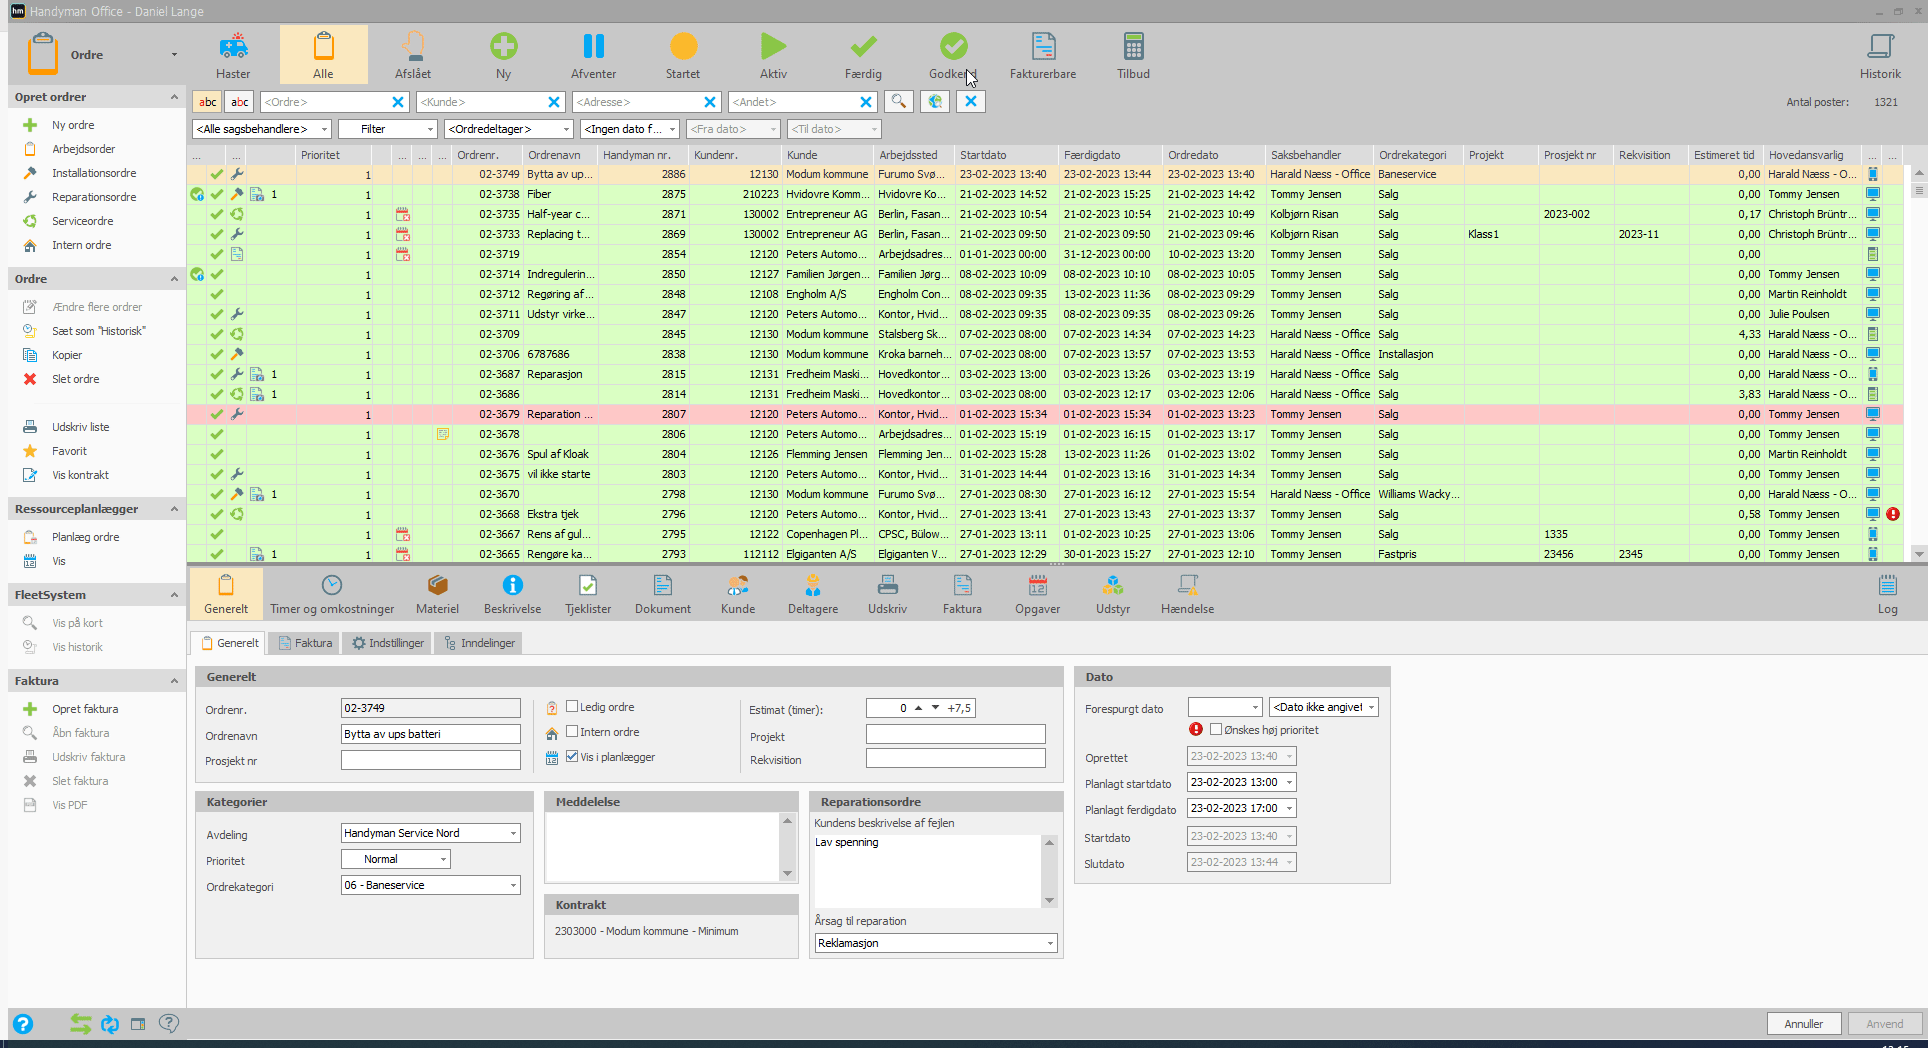
Task: Collapse the FleetSystem section
Action: click(x=174, y=595)
